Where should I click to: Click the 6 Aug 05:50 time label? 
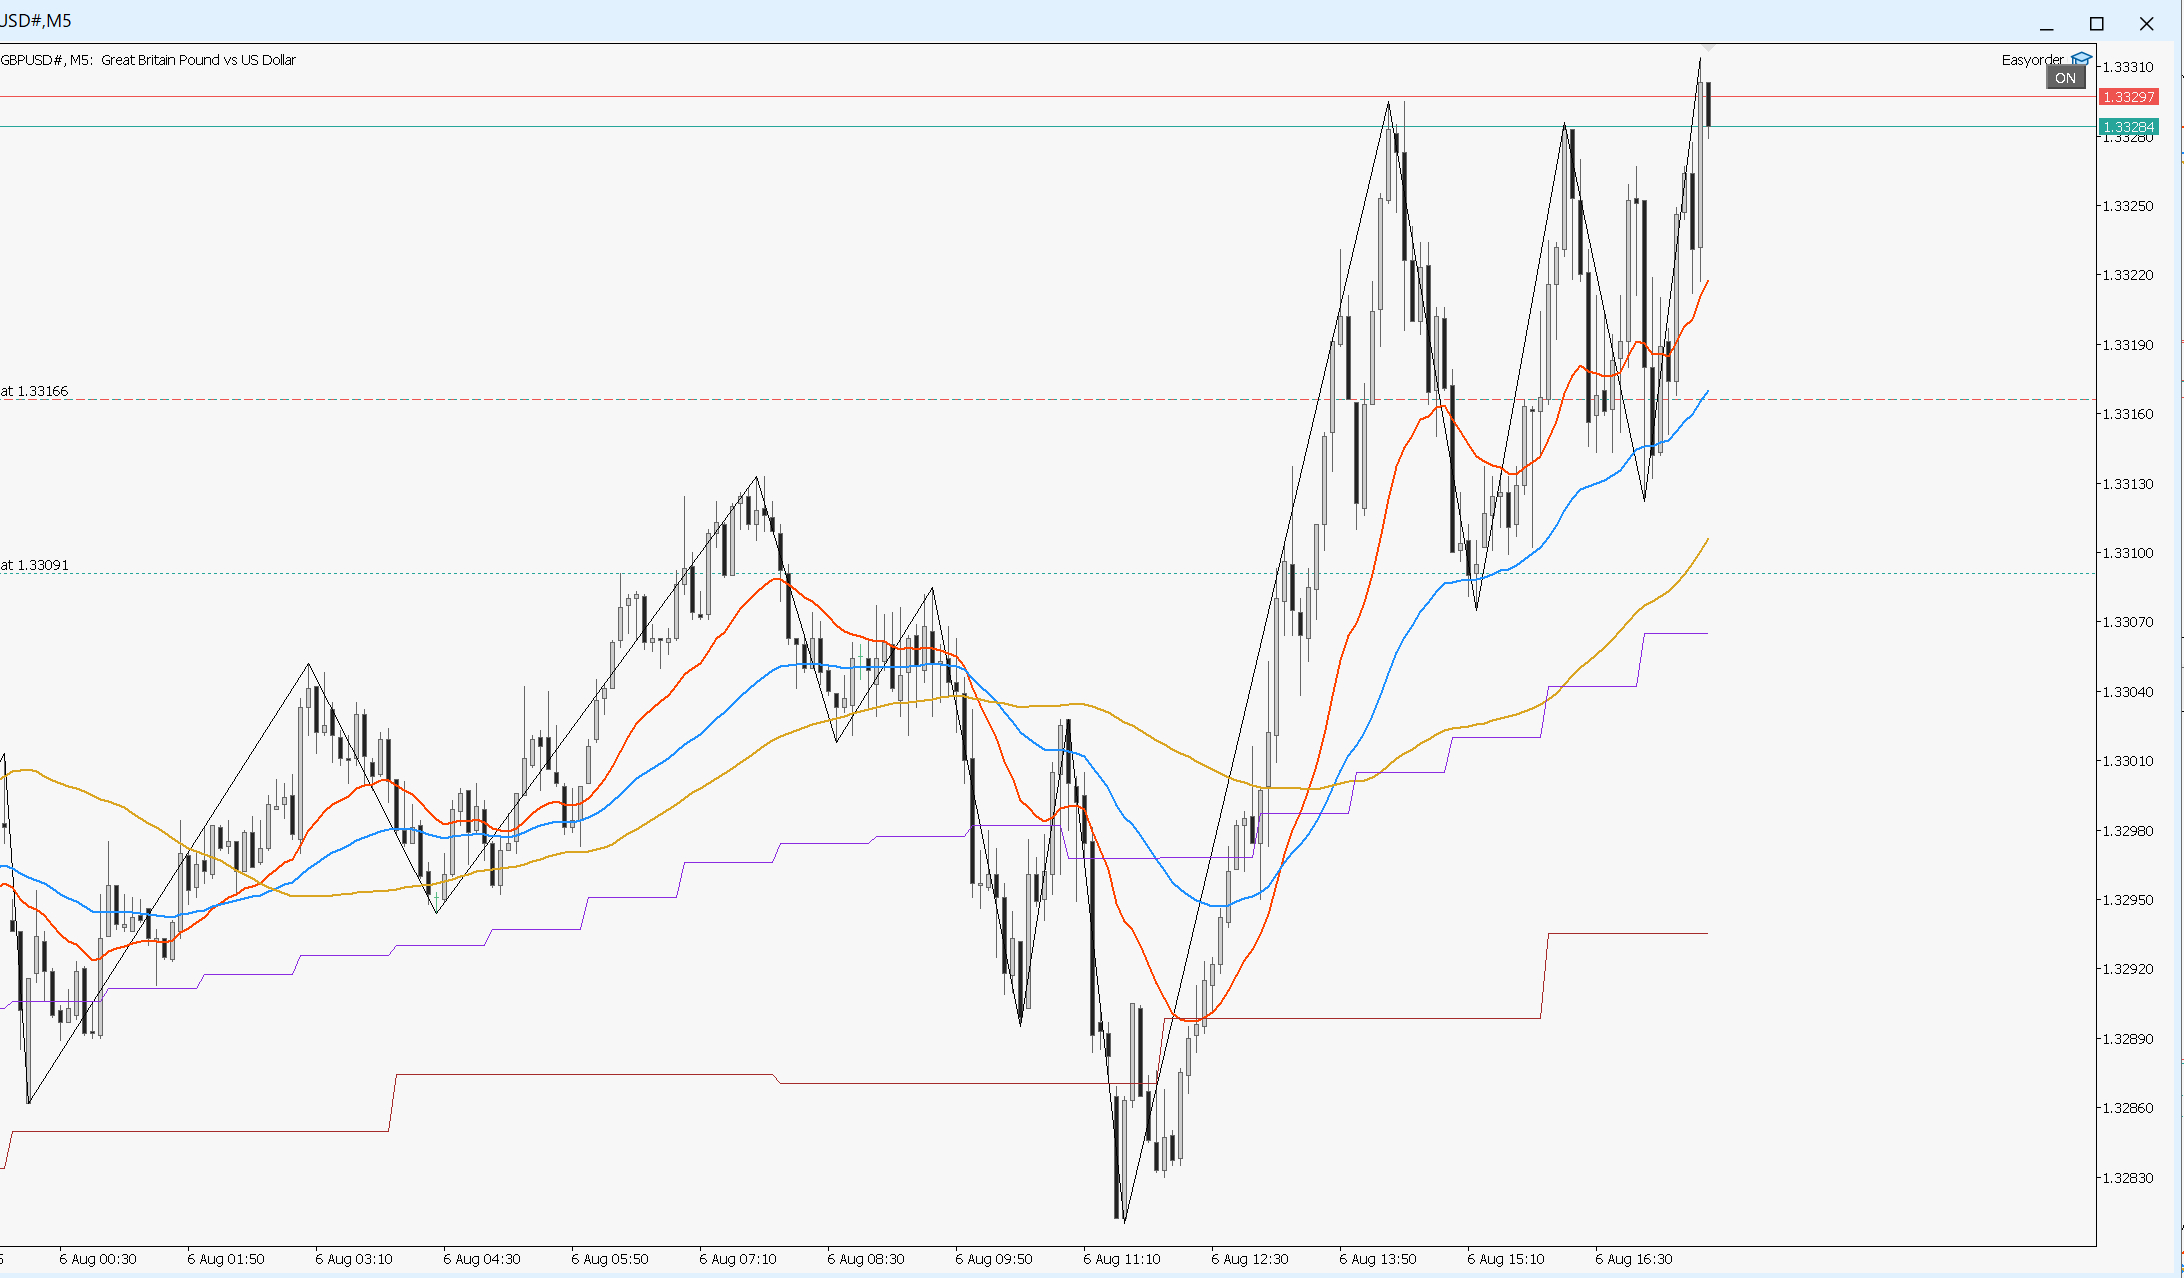coord(610,1259)
